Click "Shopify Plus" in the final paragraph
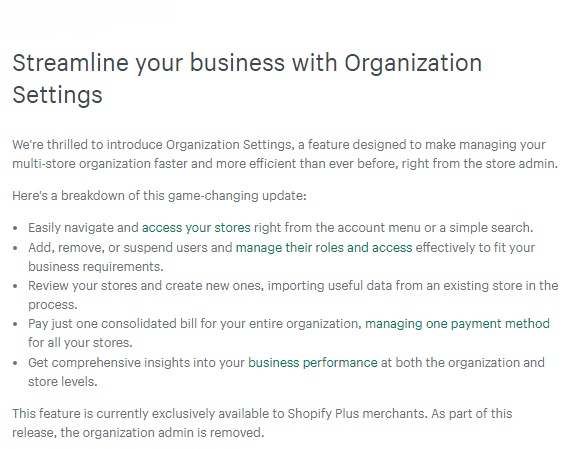 click(323, 414)
